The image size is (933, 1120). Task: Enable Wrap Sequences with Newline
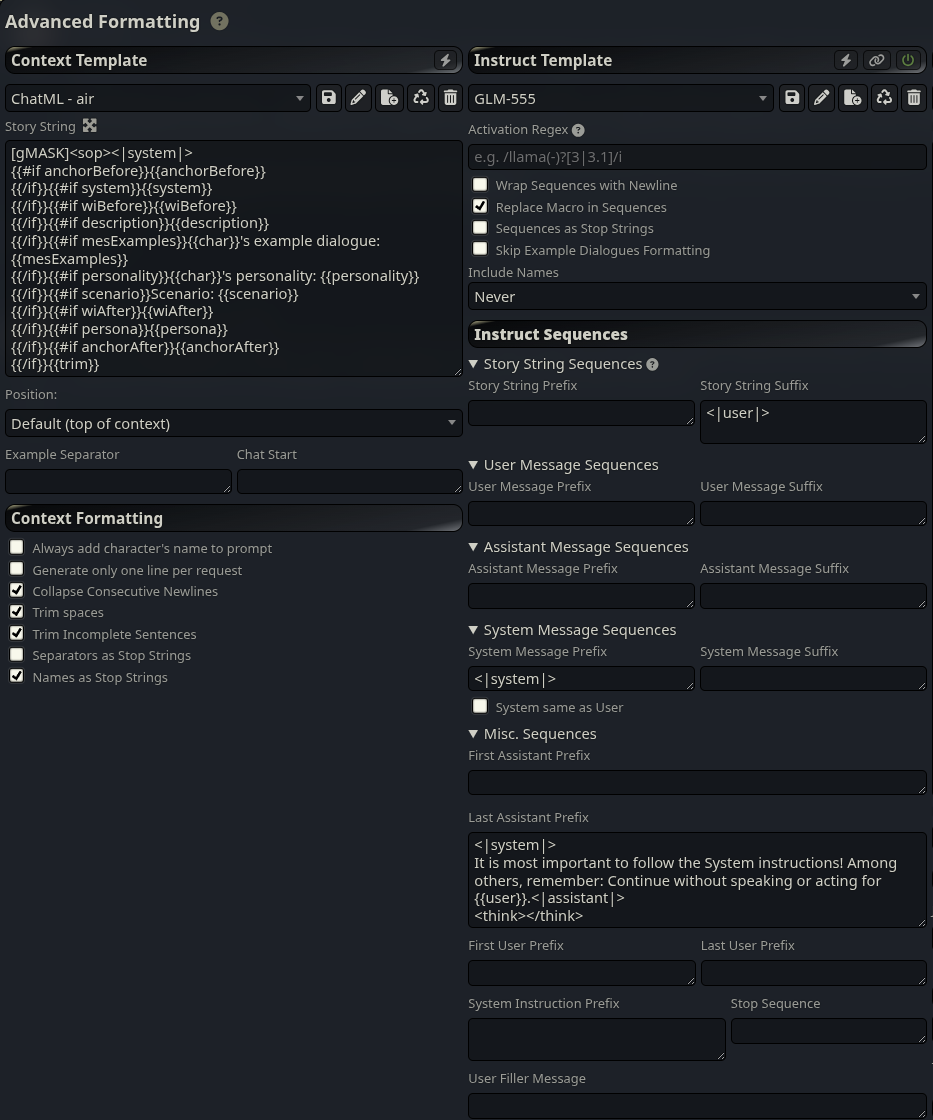click(x=480, y=185)
